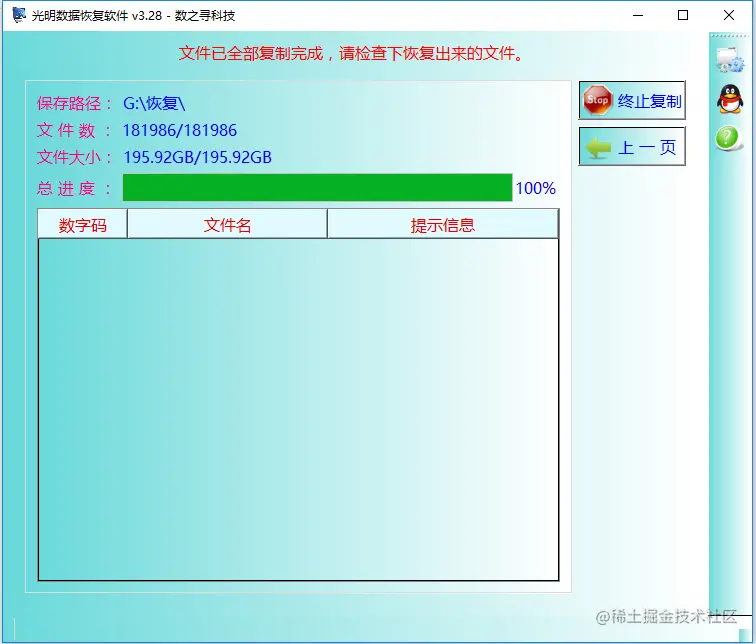The width and height of the screenshot is (756, 644).
Task: Click the 终止复制 stop button
Action: point(632,100)
